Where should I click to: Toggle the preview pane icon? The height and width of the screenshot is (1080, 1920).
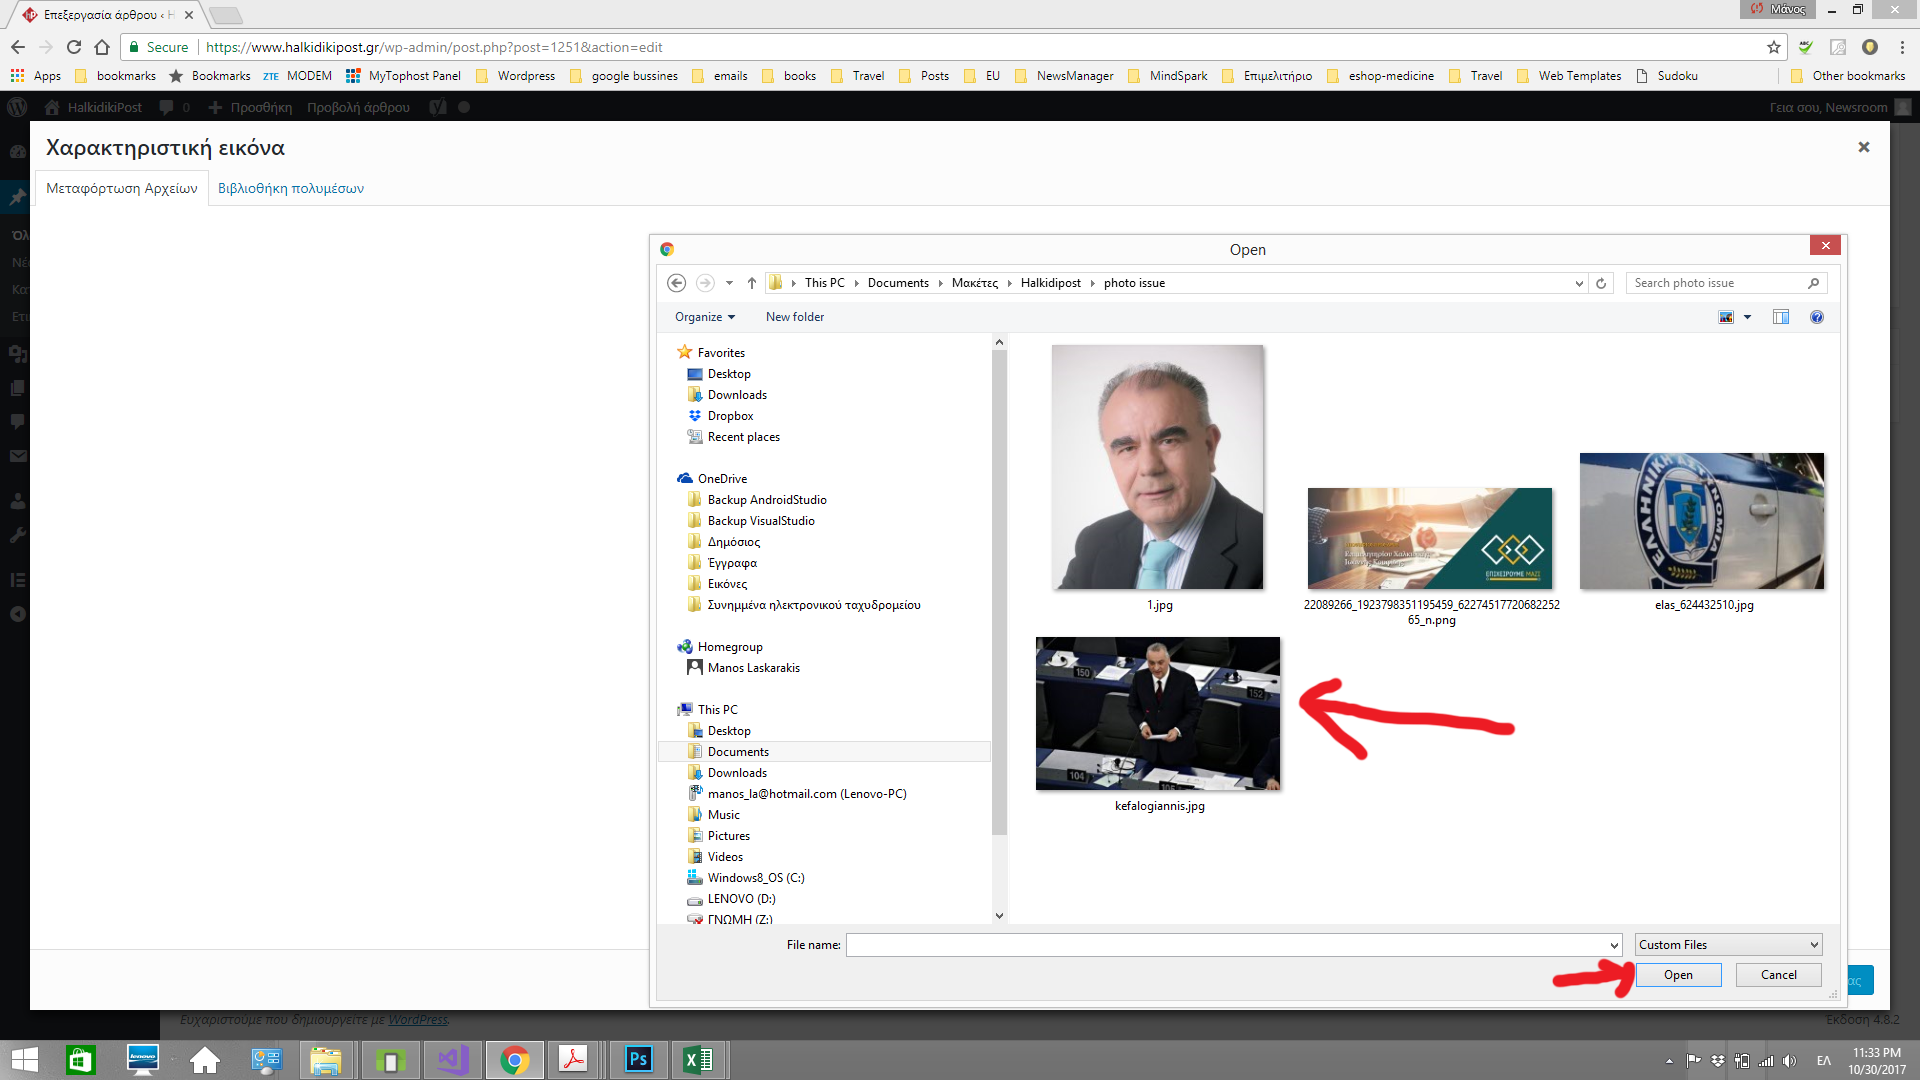pos(1781,317)
